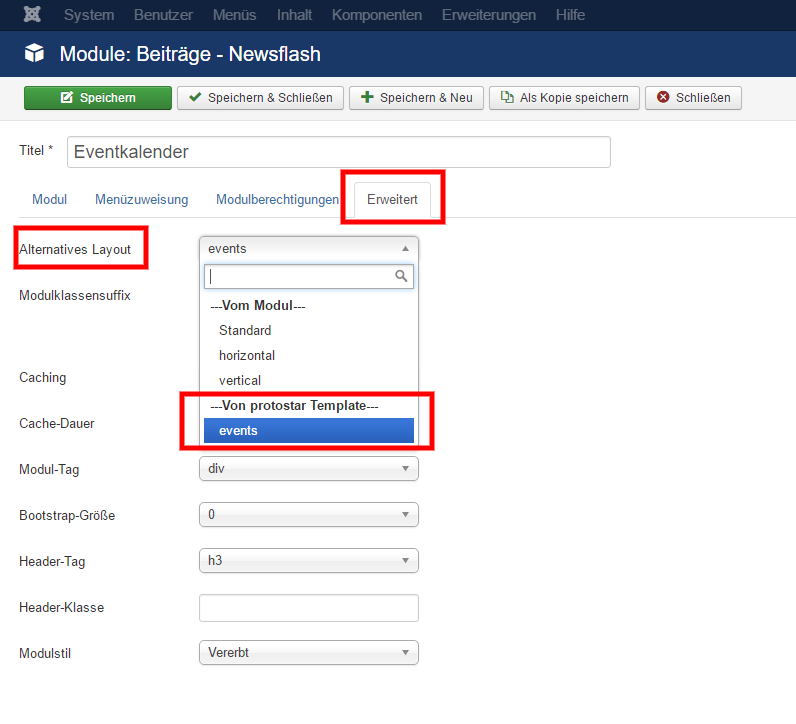Expand the Modul-Tag dropdown

pos(308,468)
